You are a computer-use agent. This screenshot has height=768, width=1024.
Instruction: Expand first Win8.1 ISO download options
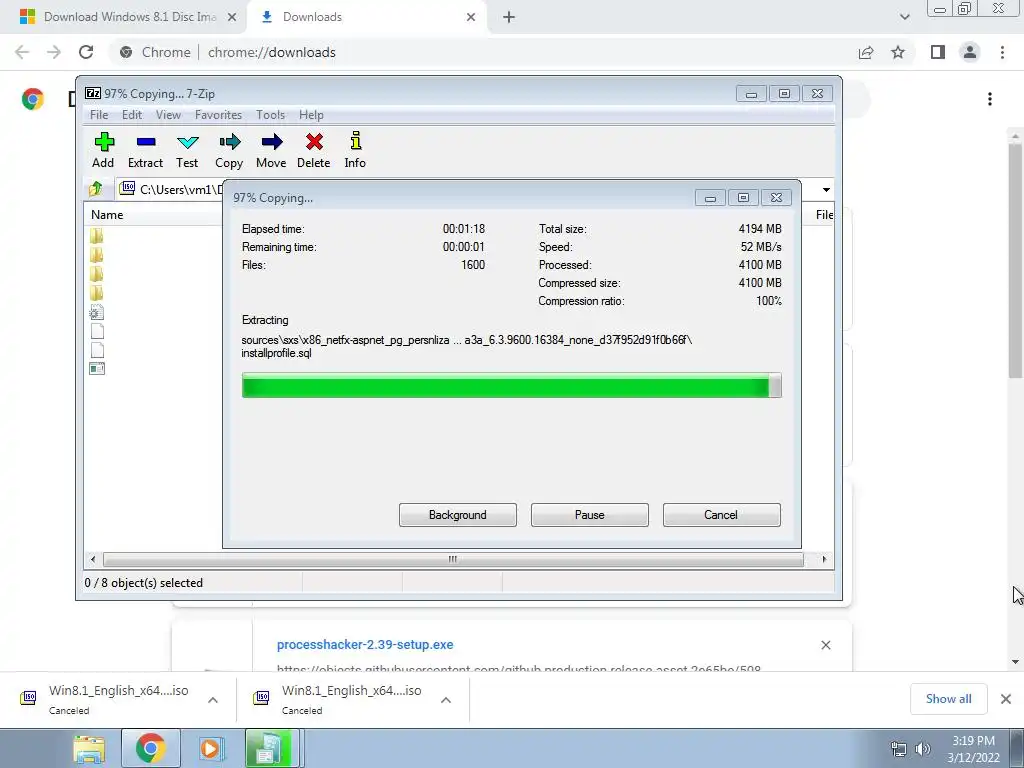[x=213, y=699]
